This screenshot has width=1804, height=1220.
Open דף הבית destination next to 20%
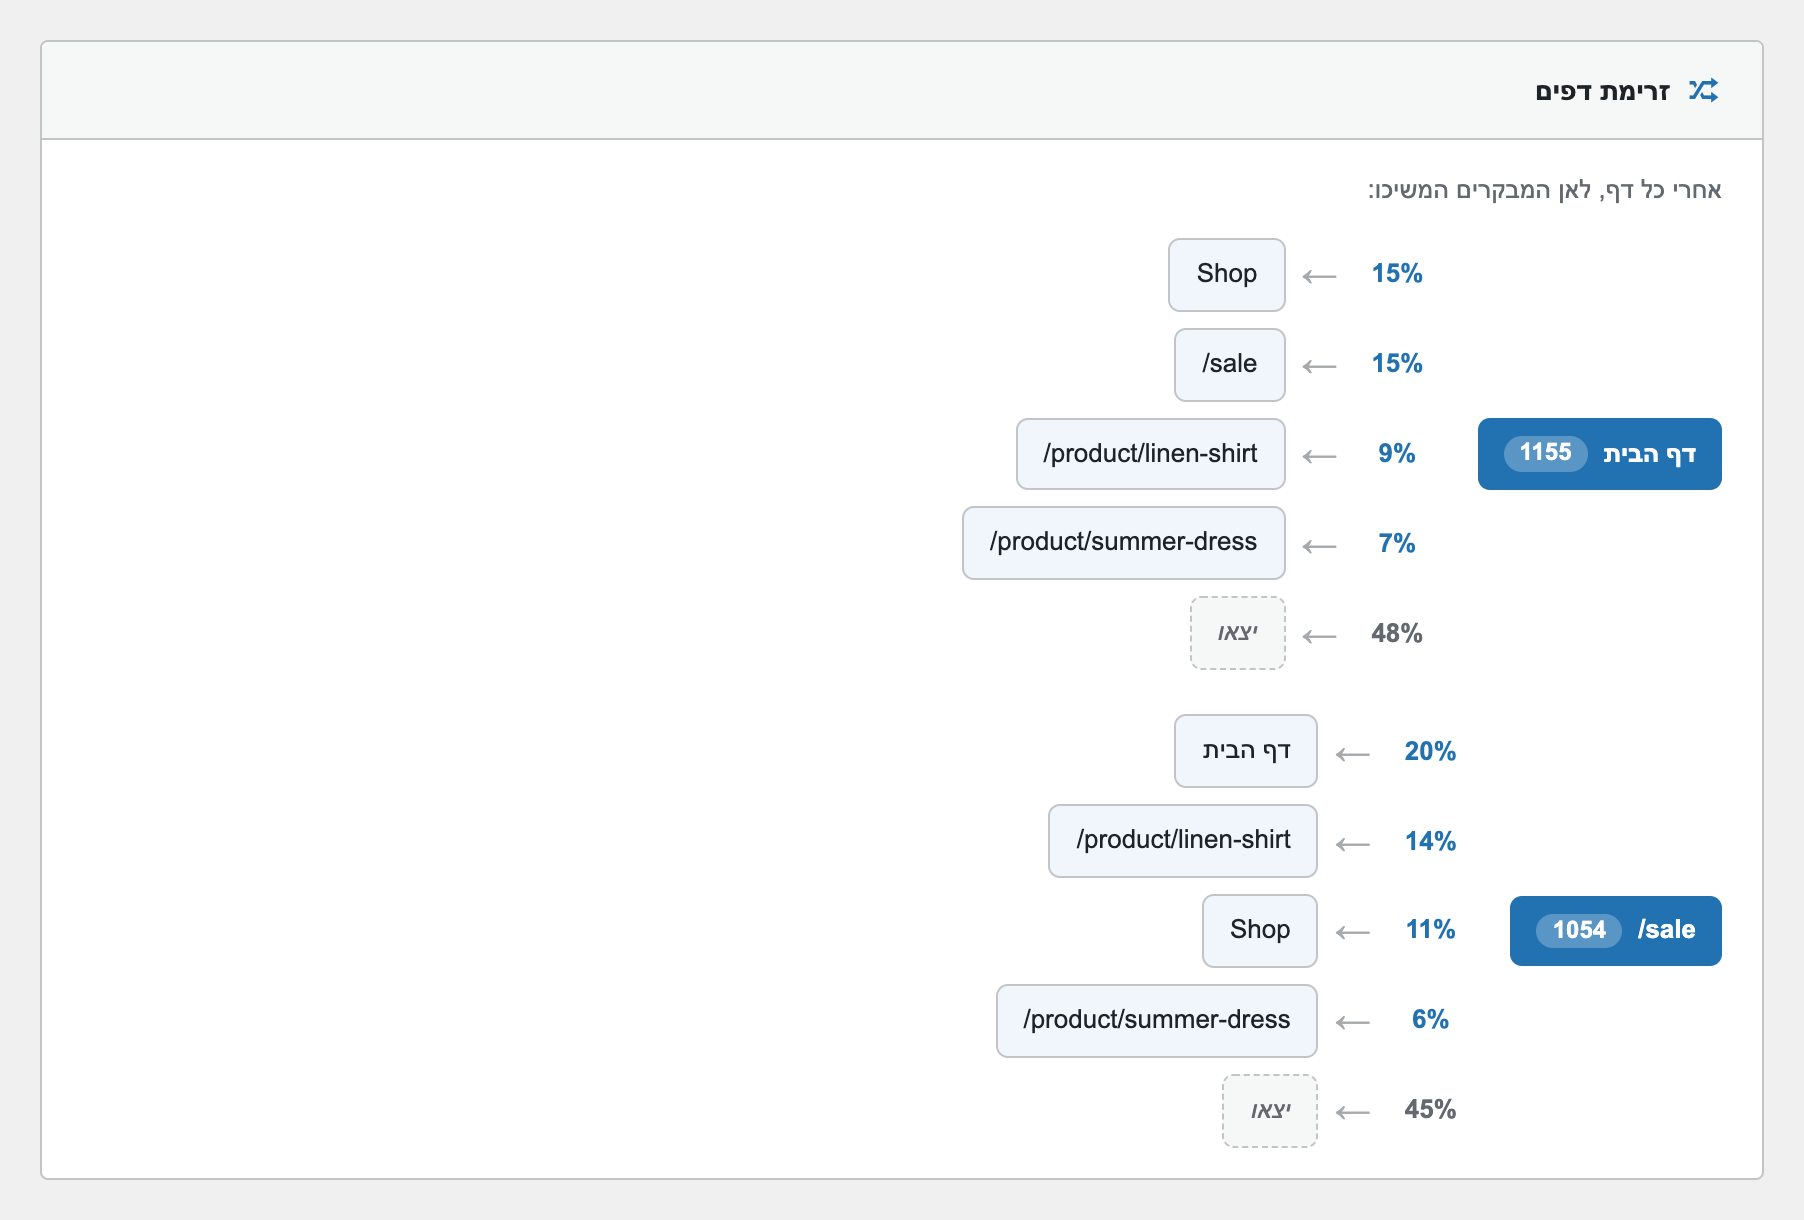pos(1245,751)
